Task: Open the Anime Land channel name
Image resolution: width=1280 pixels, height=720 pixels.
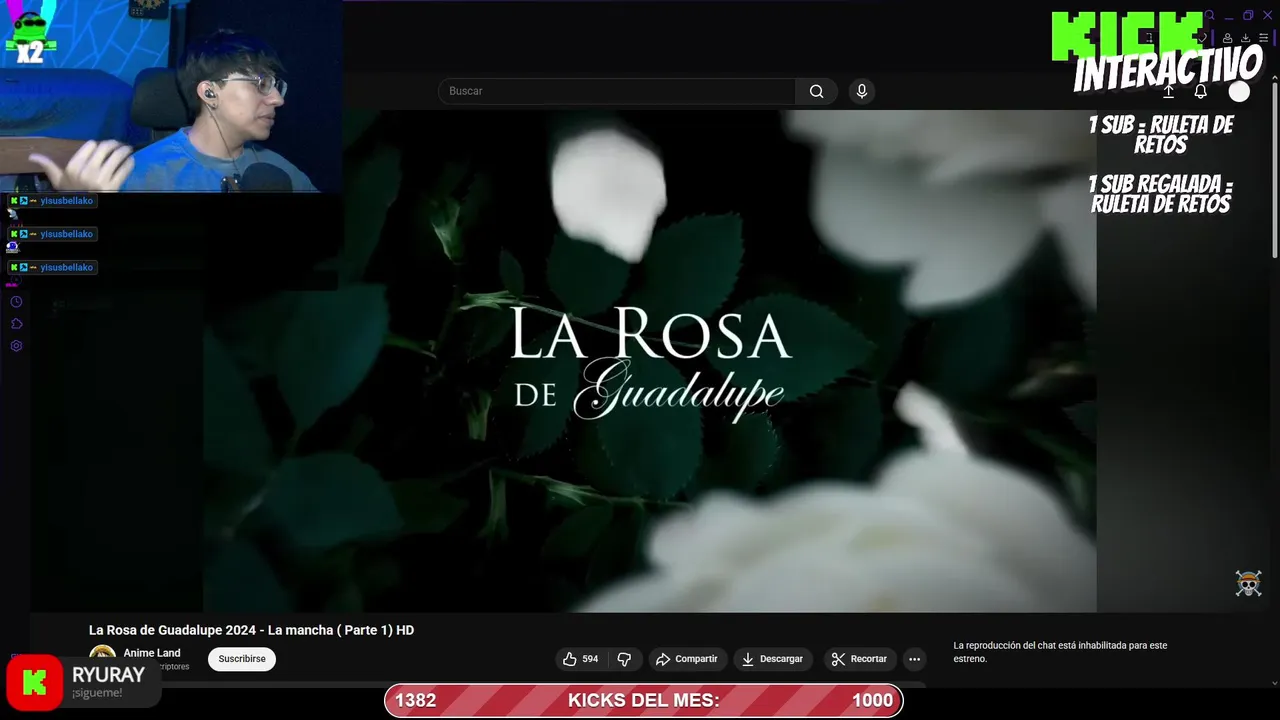Action: click(152, 653)
